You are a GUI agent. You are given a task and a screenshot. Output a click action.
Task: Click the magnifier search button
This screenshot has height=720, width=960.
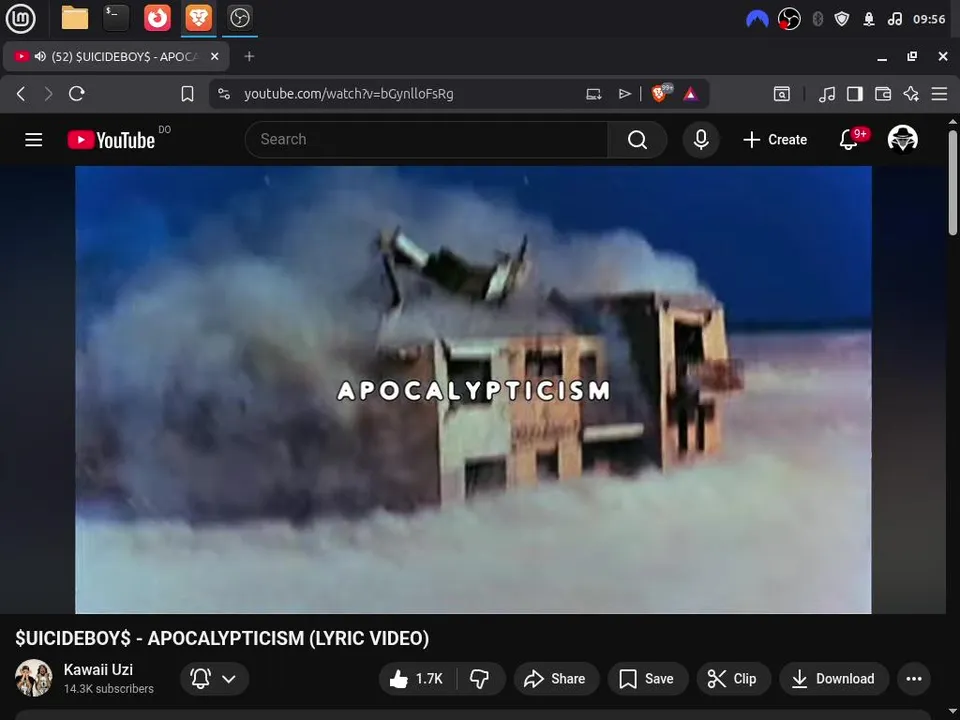(x=637, y=140)
